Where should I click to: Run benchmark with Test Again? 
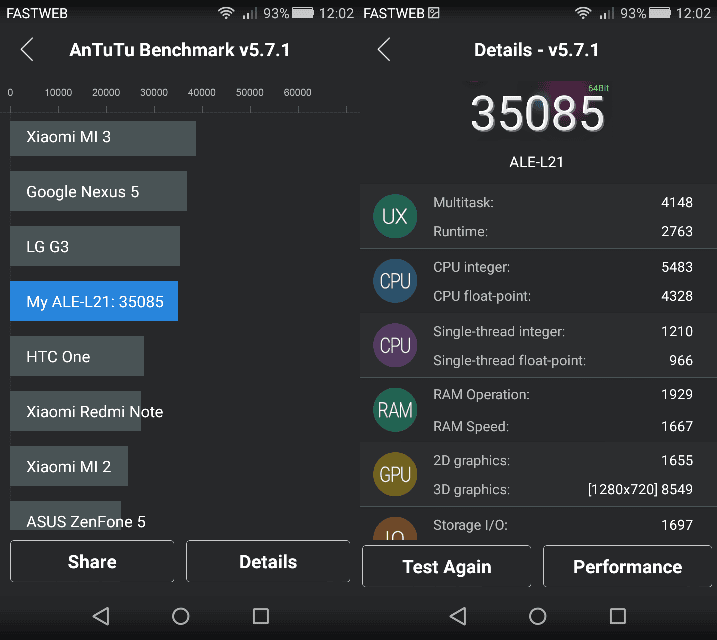[446, 567]
